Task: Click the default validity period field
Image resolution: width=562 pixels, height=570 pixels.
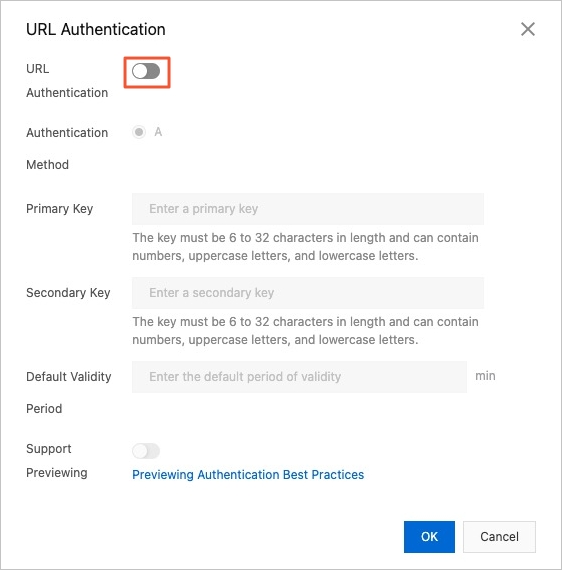Action: [299, 377]
